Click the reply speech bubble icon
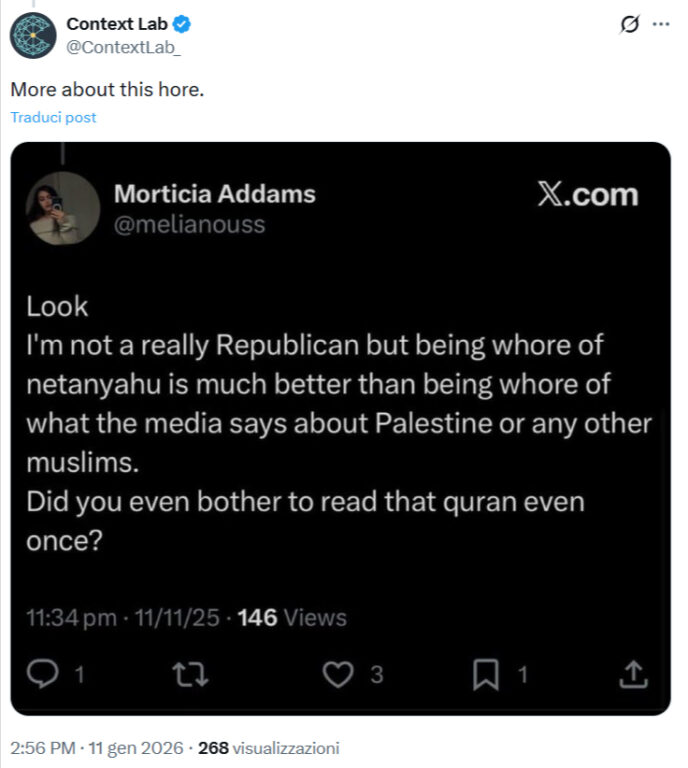 point(43,674)
